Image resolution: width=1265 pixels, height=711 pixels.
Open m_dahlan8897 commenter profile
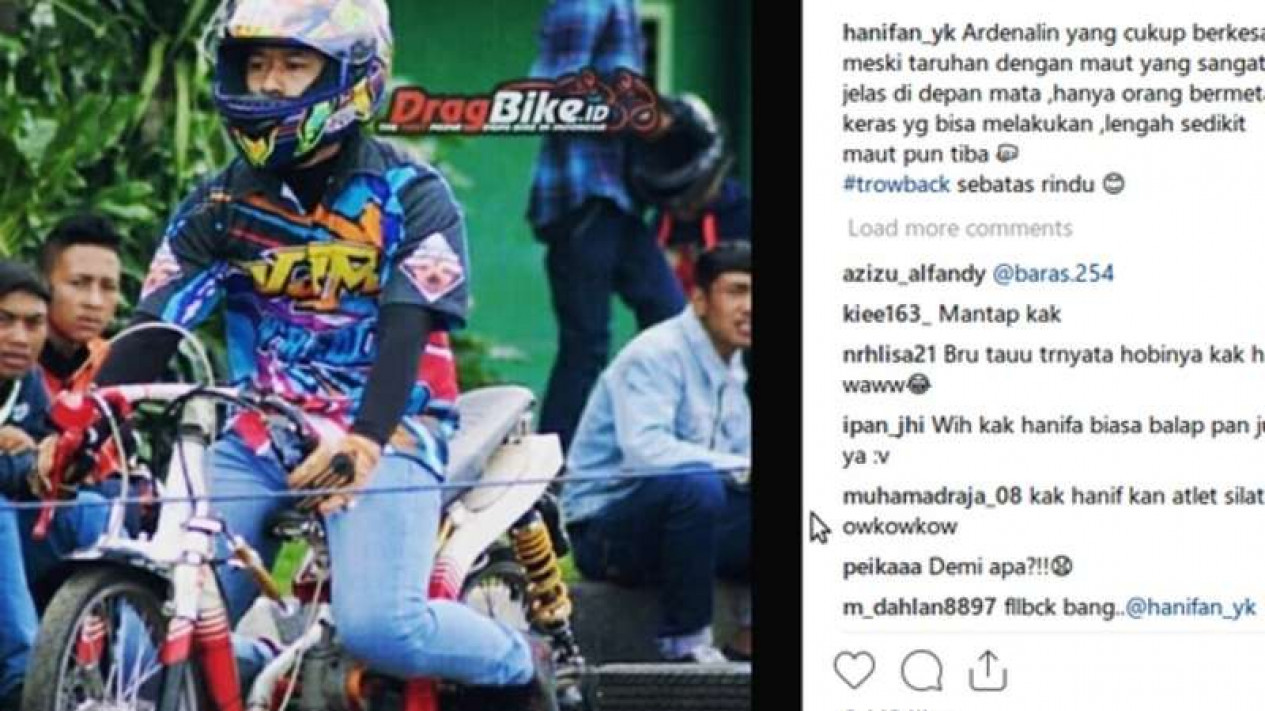919,608
